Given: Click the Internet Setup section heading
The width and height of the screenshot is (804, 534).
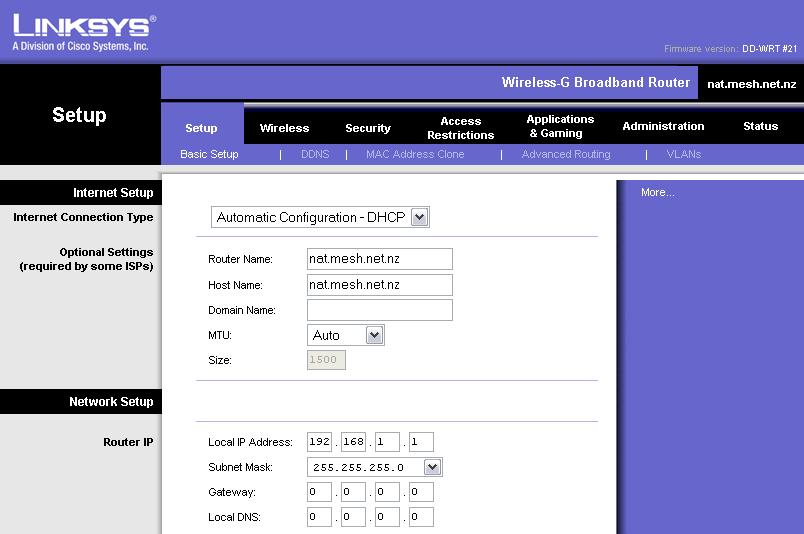Looking at the screenshot, I should tap(113, 193).
